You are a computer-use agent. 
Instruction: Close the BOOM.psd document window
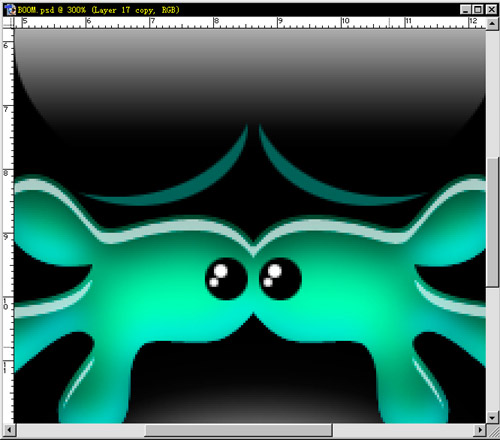[492, 10]
